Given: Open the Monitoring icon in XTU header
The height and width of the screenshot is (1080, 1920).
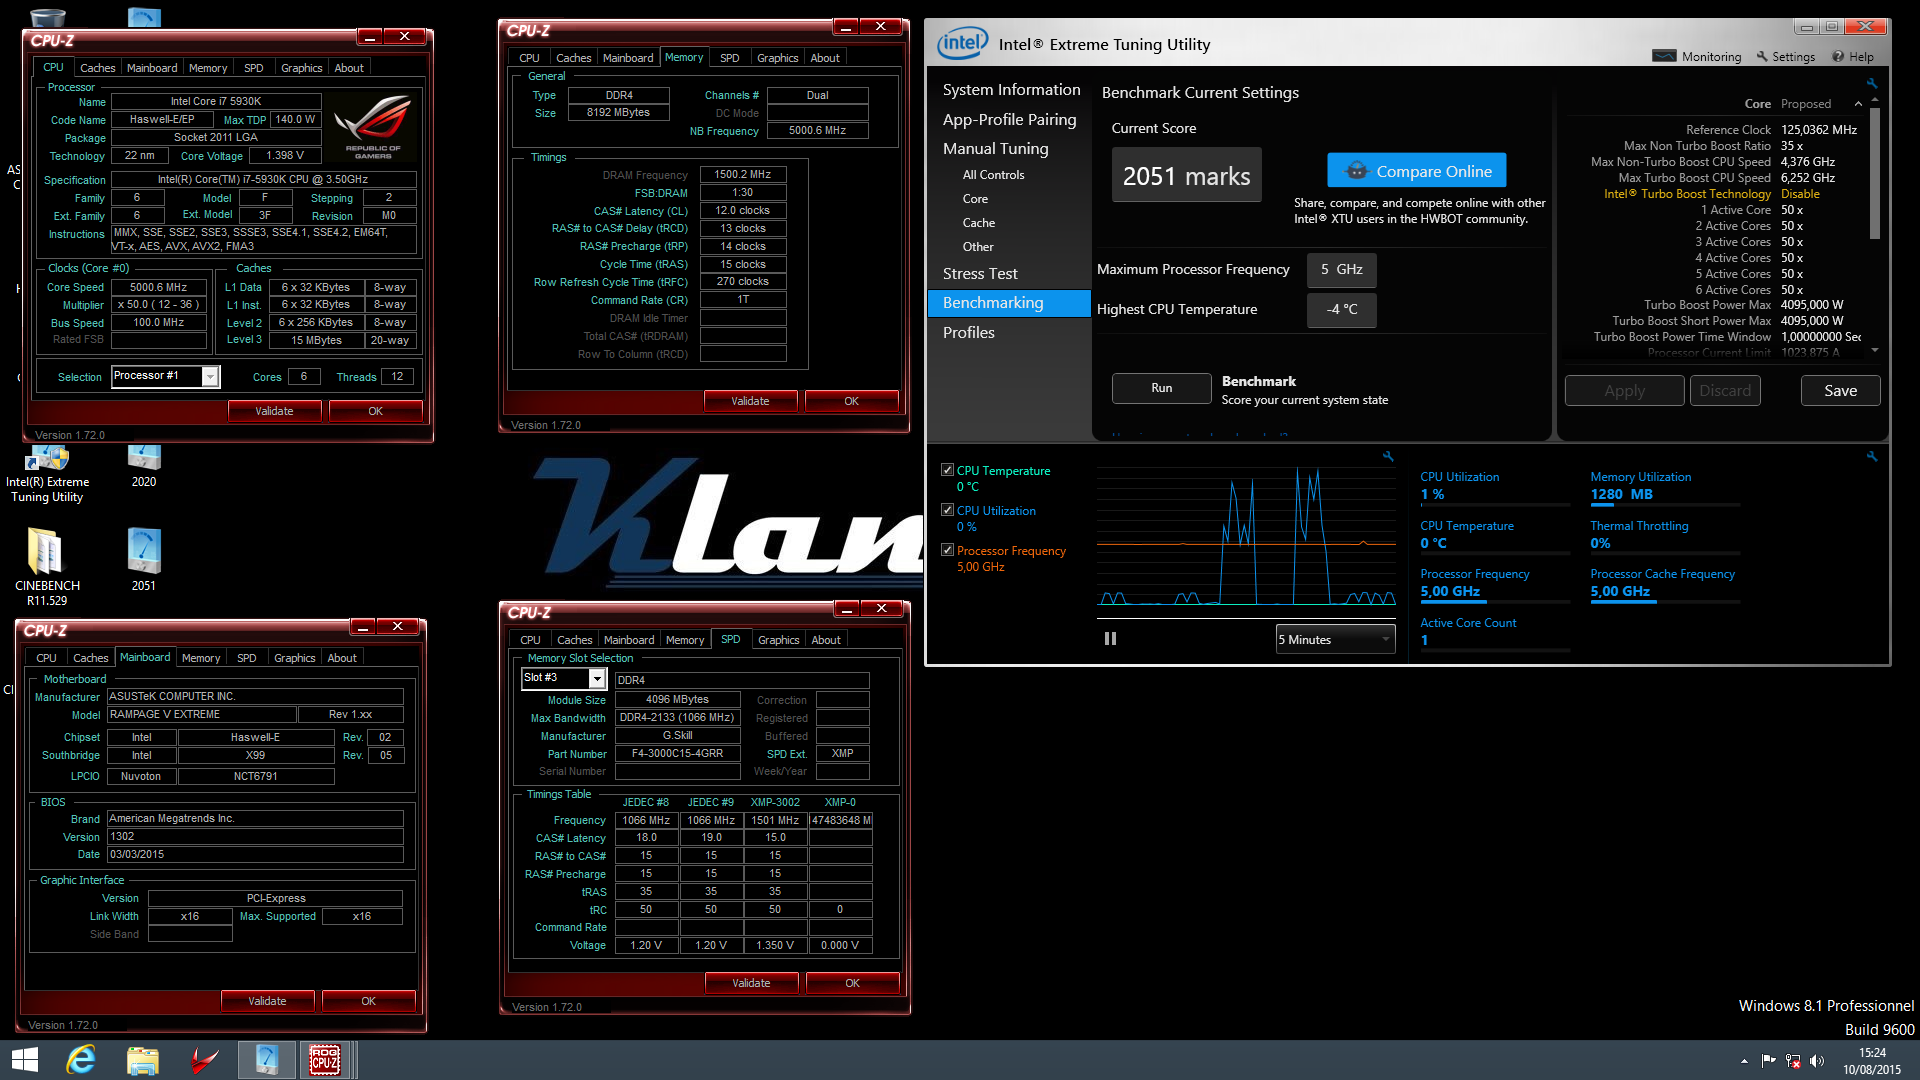Looking at the screenshot, I should click(x=1665, y=56).
